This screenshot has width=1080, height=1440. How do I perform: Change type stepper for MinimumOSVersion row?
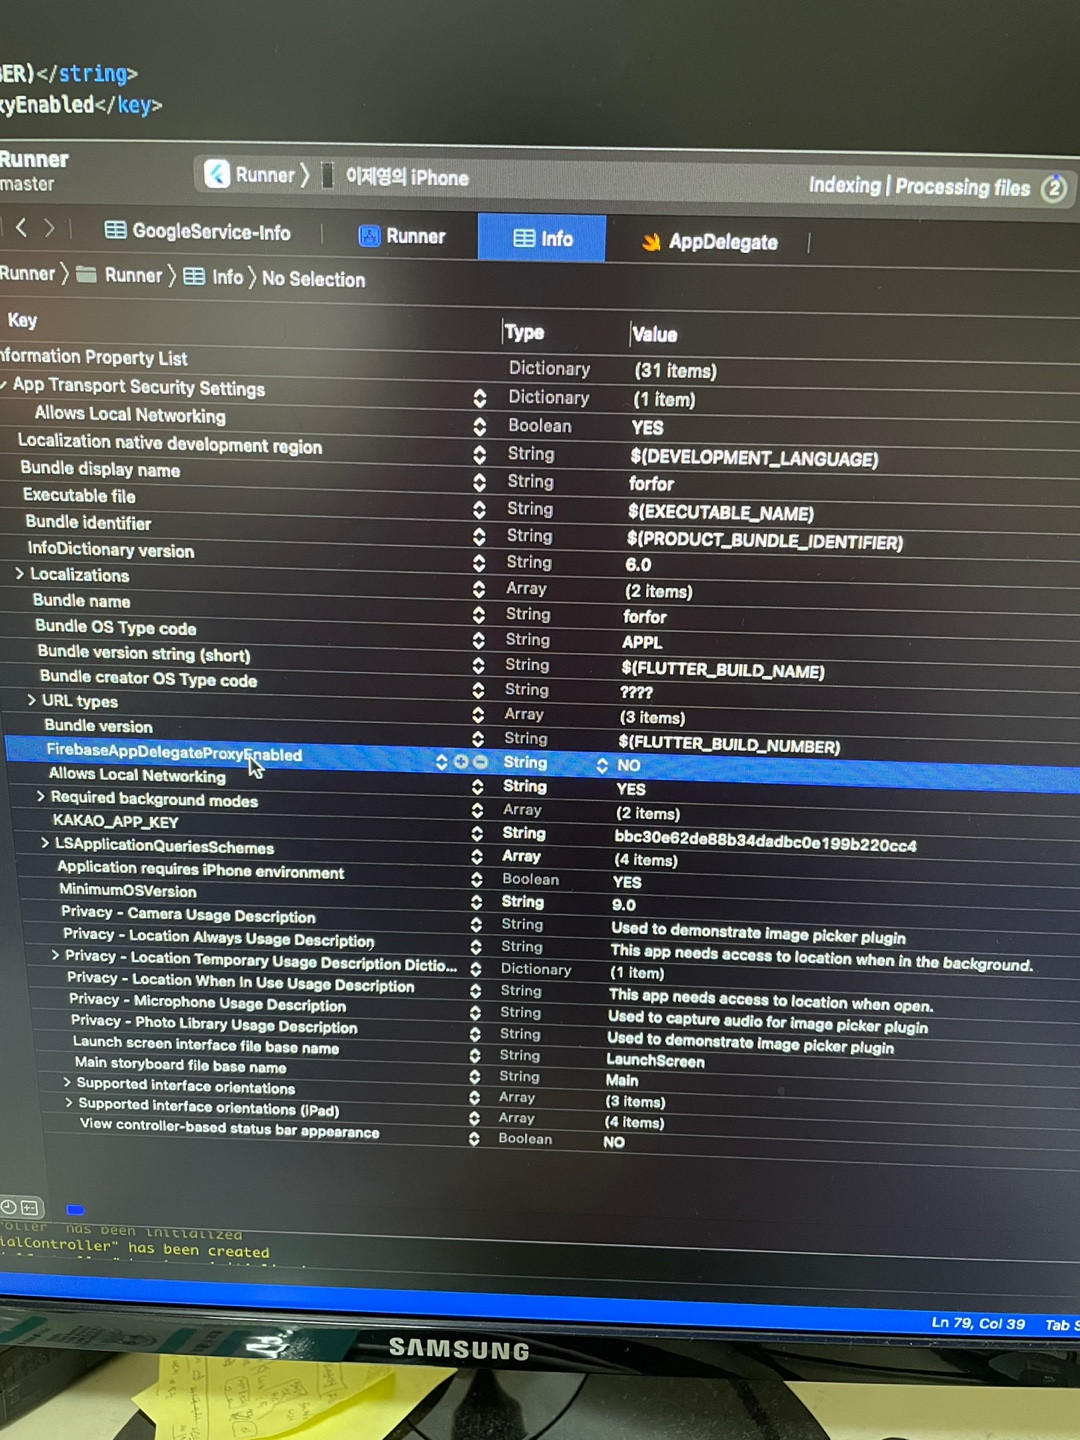[x=476, y=902]
